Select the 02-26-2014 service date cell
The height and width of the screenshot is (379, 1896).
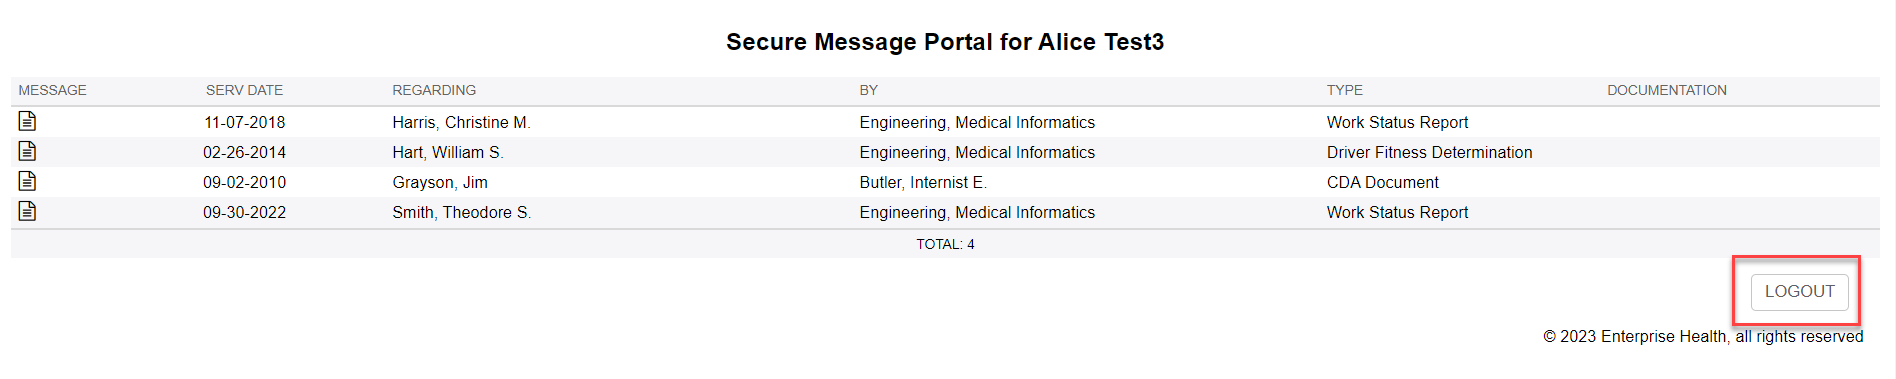pyautogui.click(x=244, y=152)
